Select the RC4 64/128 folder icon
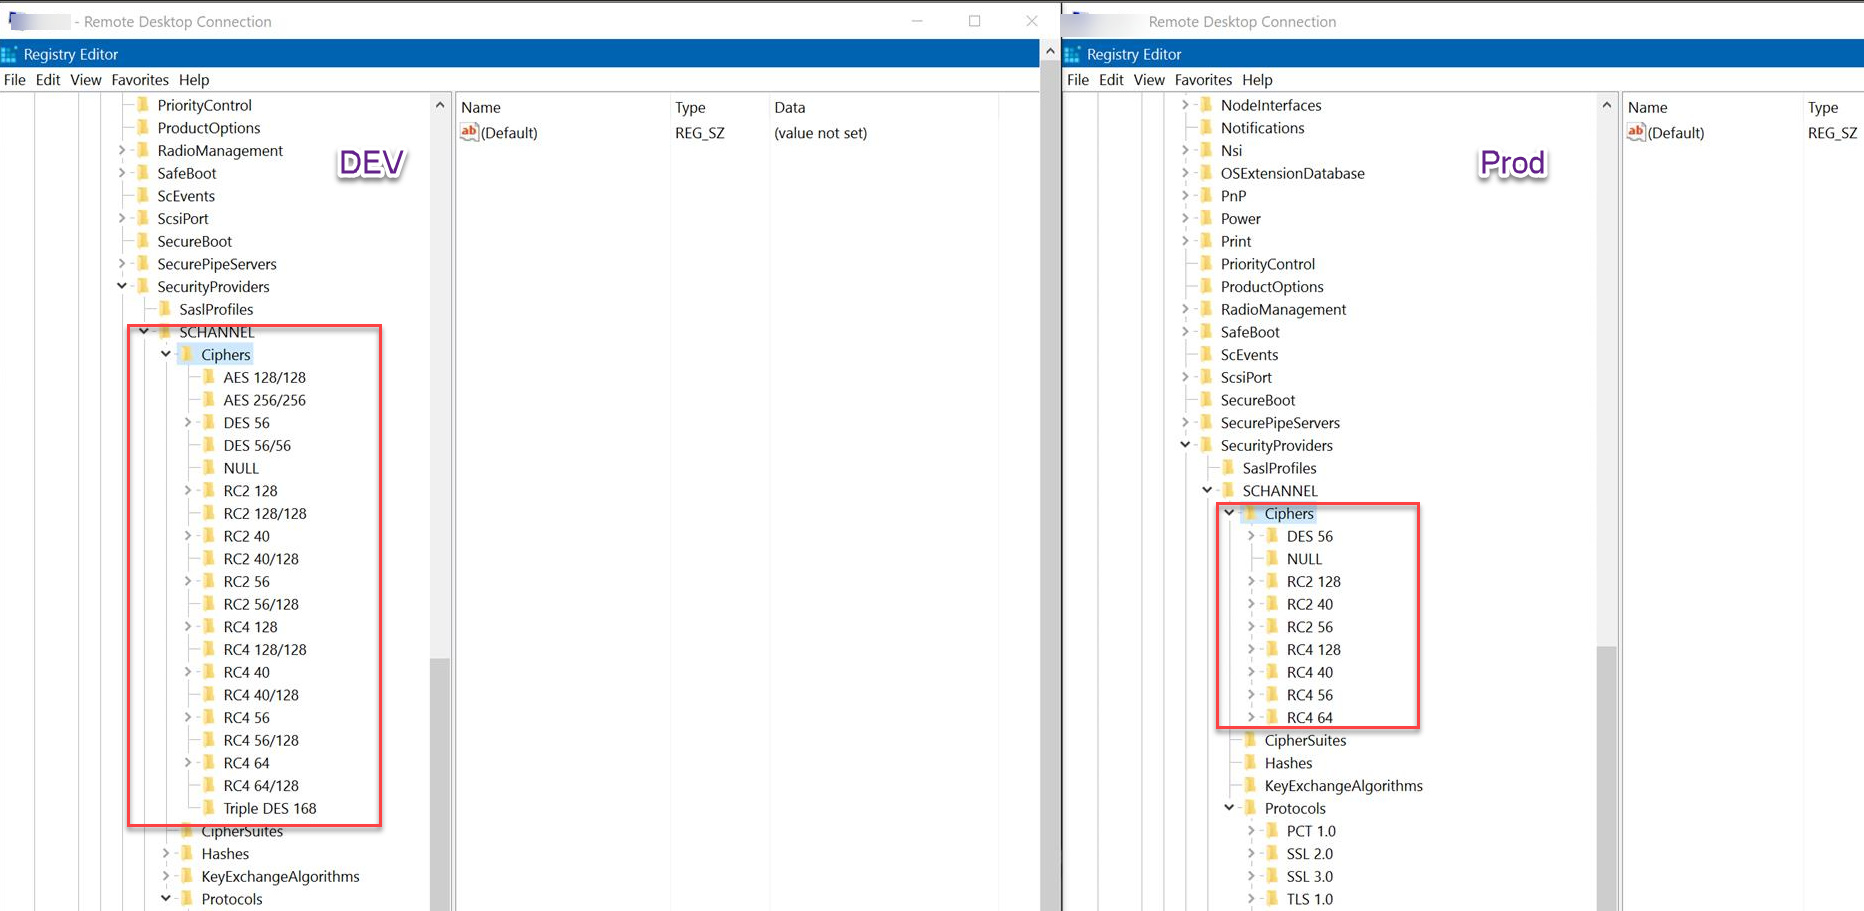 208,785
